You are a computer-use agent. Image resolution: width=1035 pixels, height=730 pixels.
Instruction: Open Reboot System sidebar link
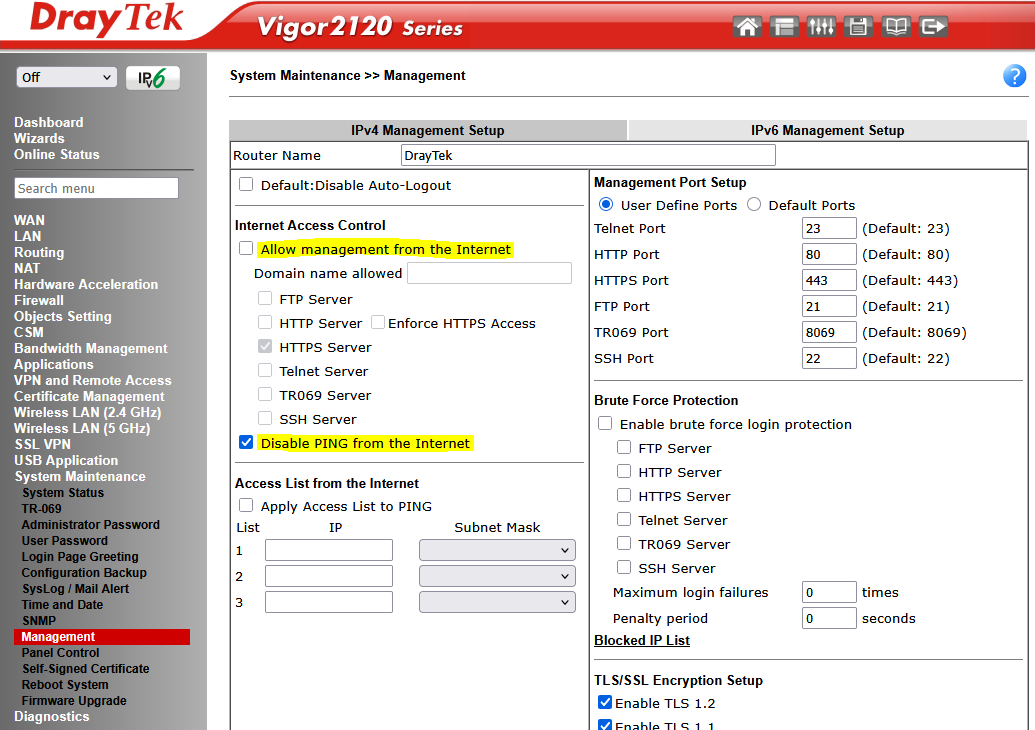tap(65, 685)
